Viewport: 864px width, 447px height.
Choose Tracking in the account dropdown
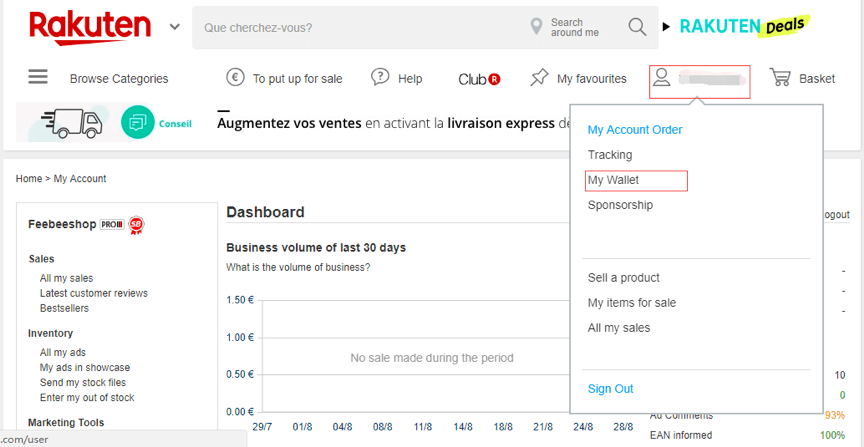coord(610,155)
